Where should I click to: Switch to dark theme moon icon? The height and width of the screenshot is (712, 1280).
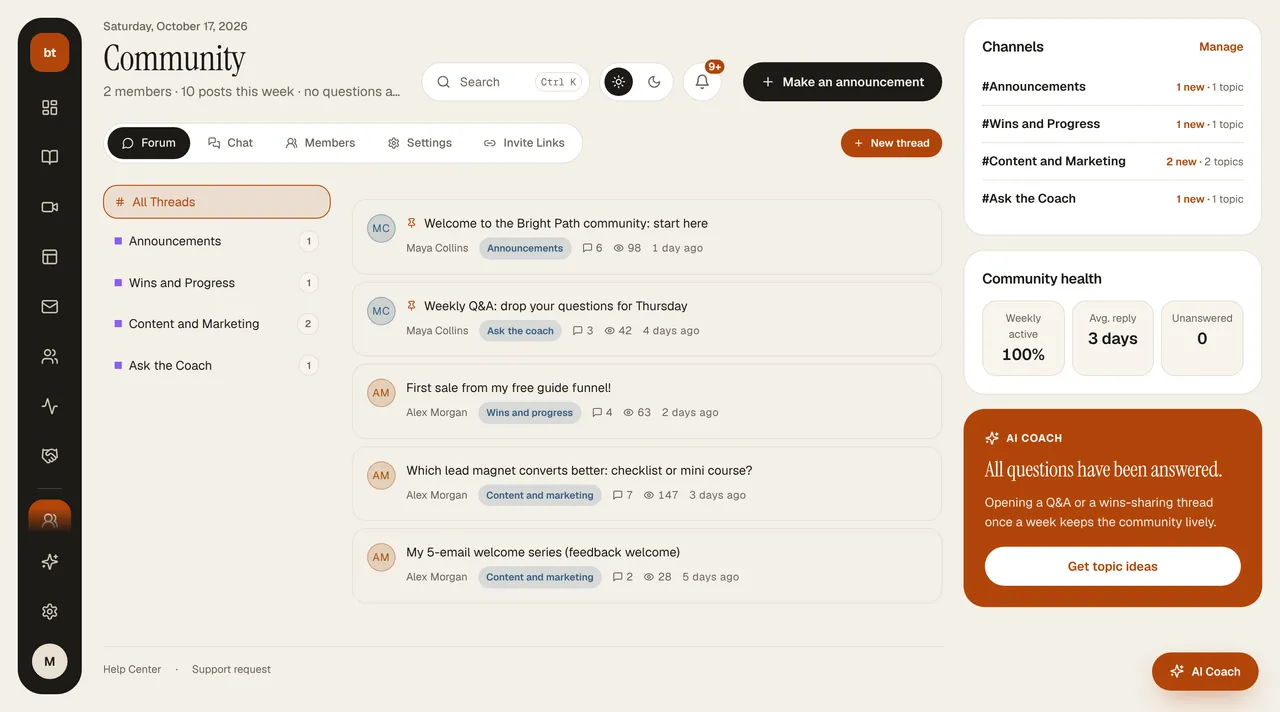[654, 82]
